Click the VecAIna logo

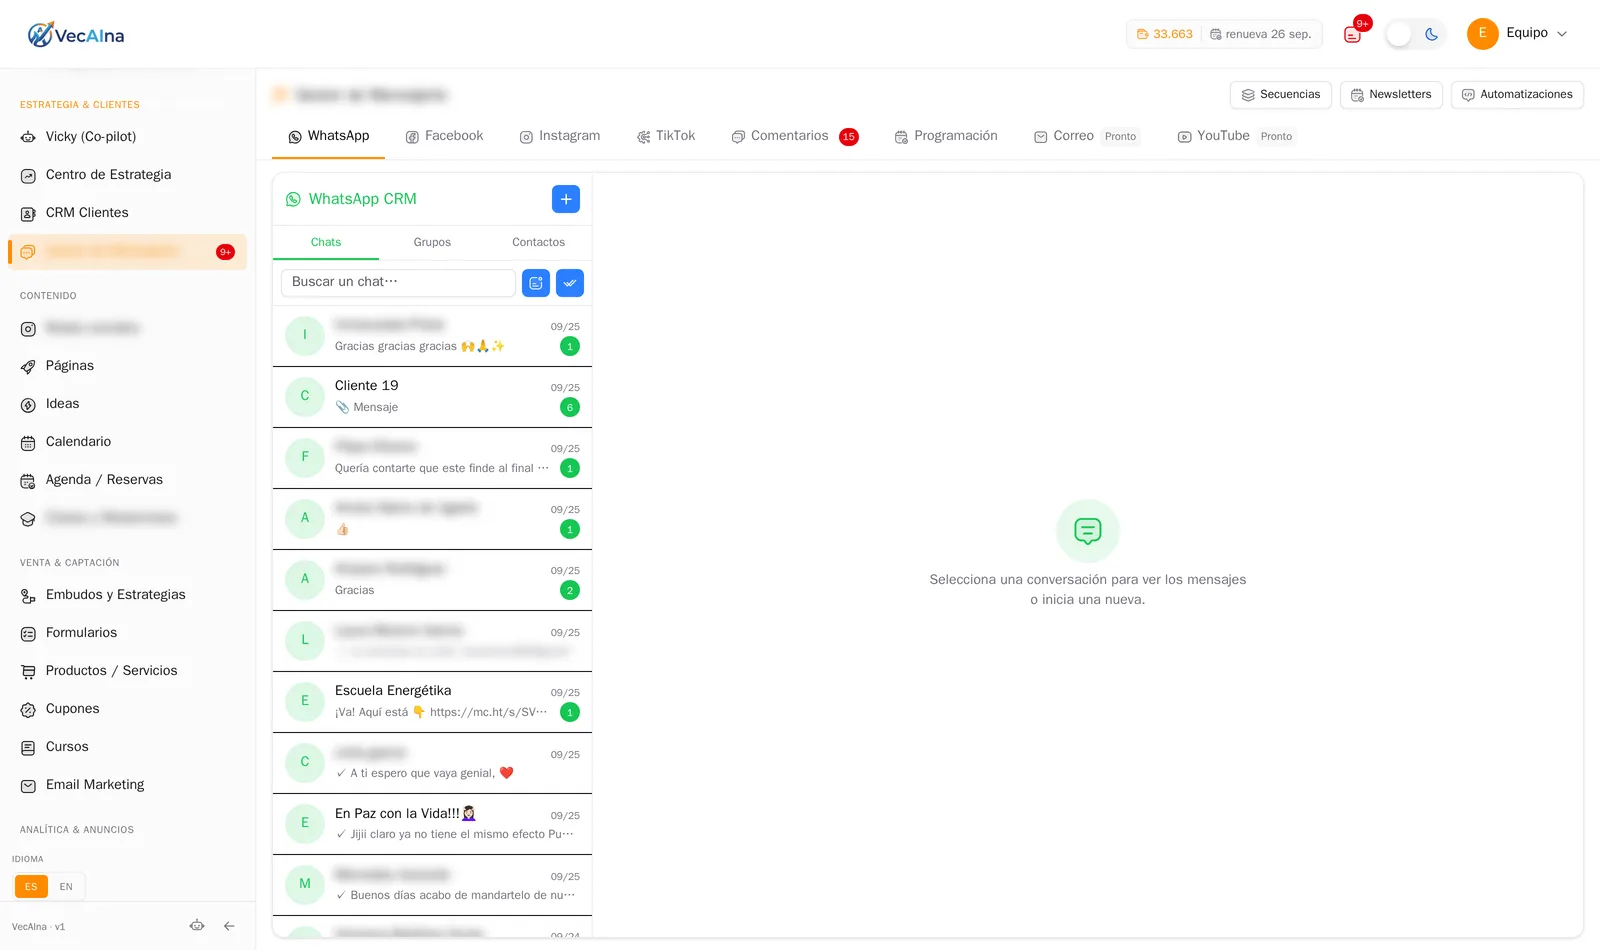pyautogui.click(x=76, y=35)
